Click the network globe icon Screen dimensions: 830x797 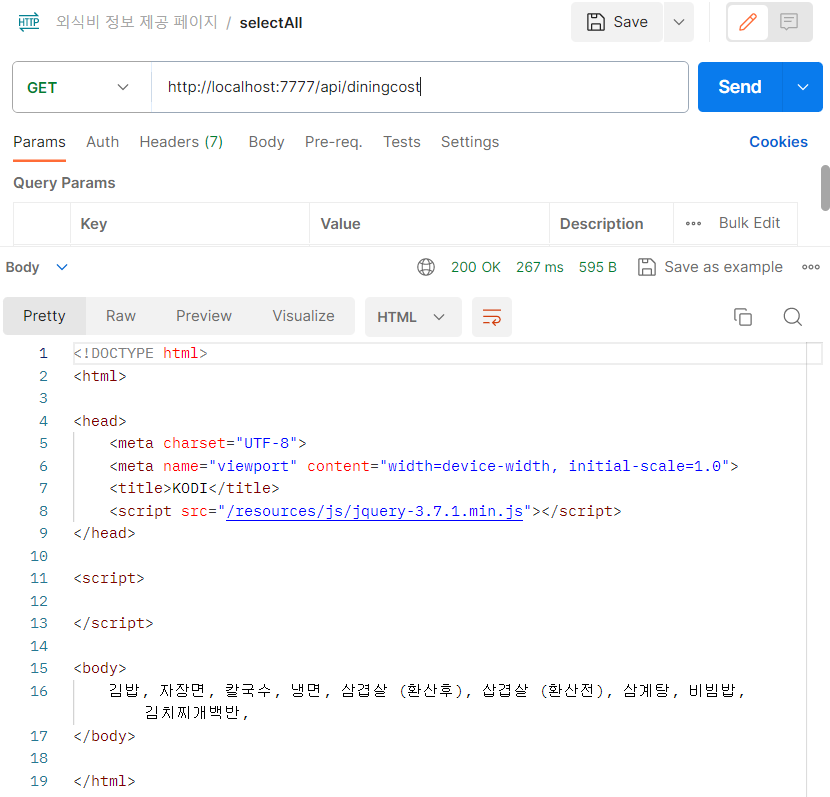[x=426, y=267]
